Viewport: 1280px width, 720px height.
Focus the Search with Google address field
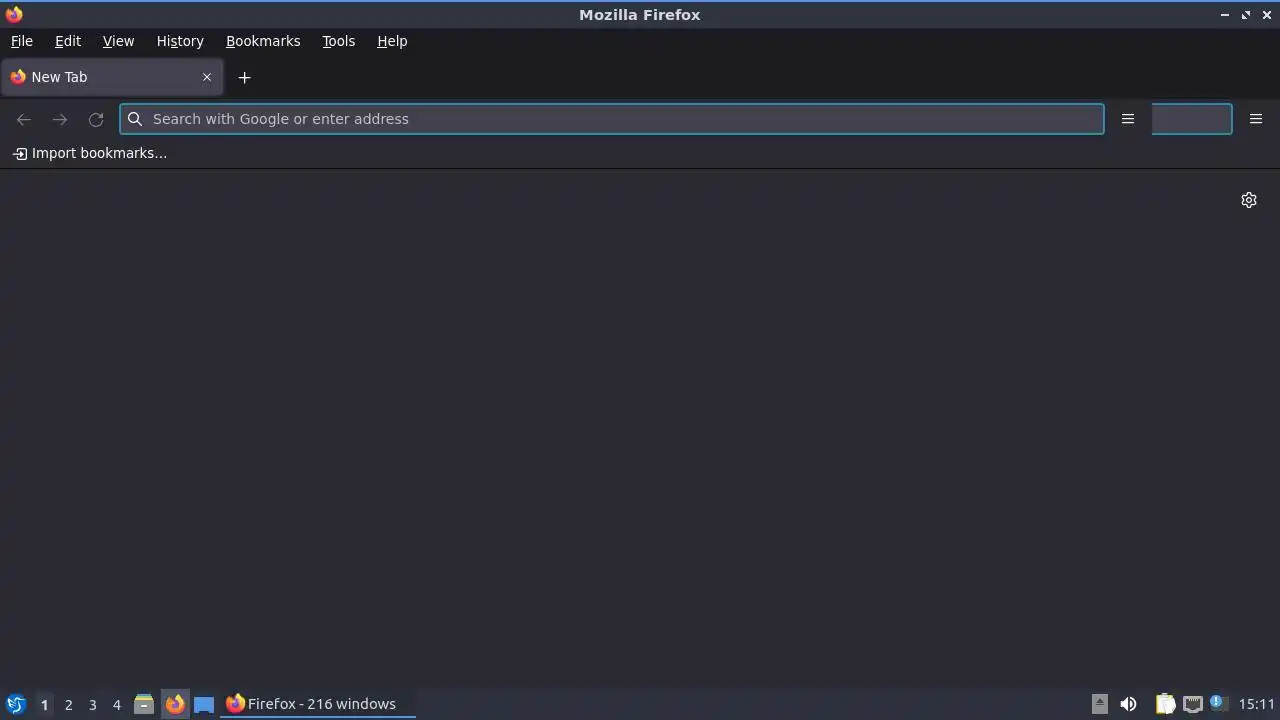click(x=612, y=119)
